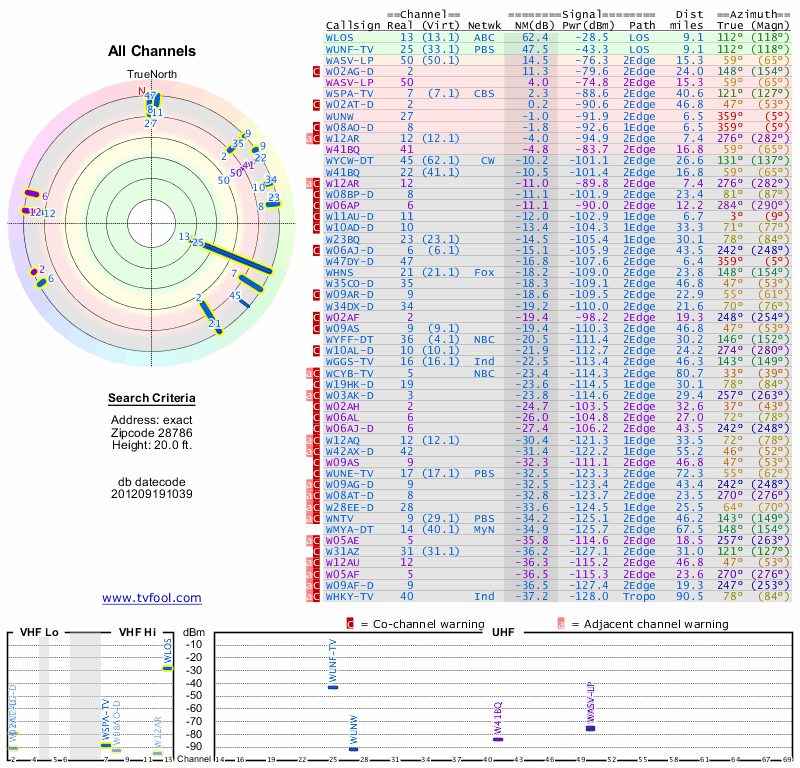
Task: Click the purple W41BQ marker in UHF chart
Action: pyautogui.click(x=498, y=738)
